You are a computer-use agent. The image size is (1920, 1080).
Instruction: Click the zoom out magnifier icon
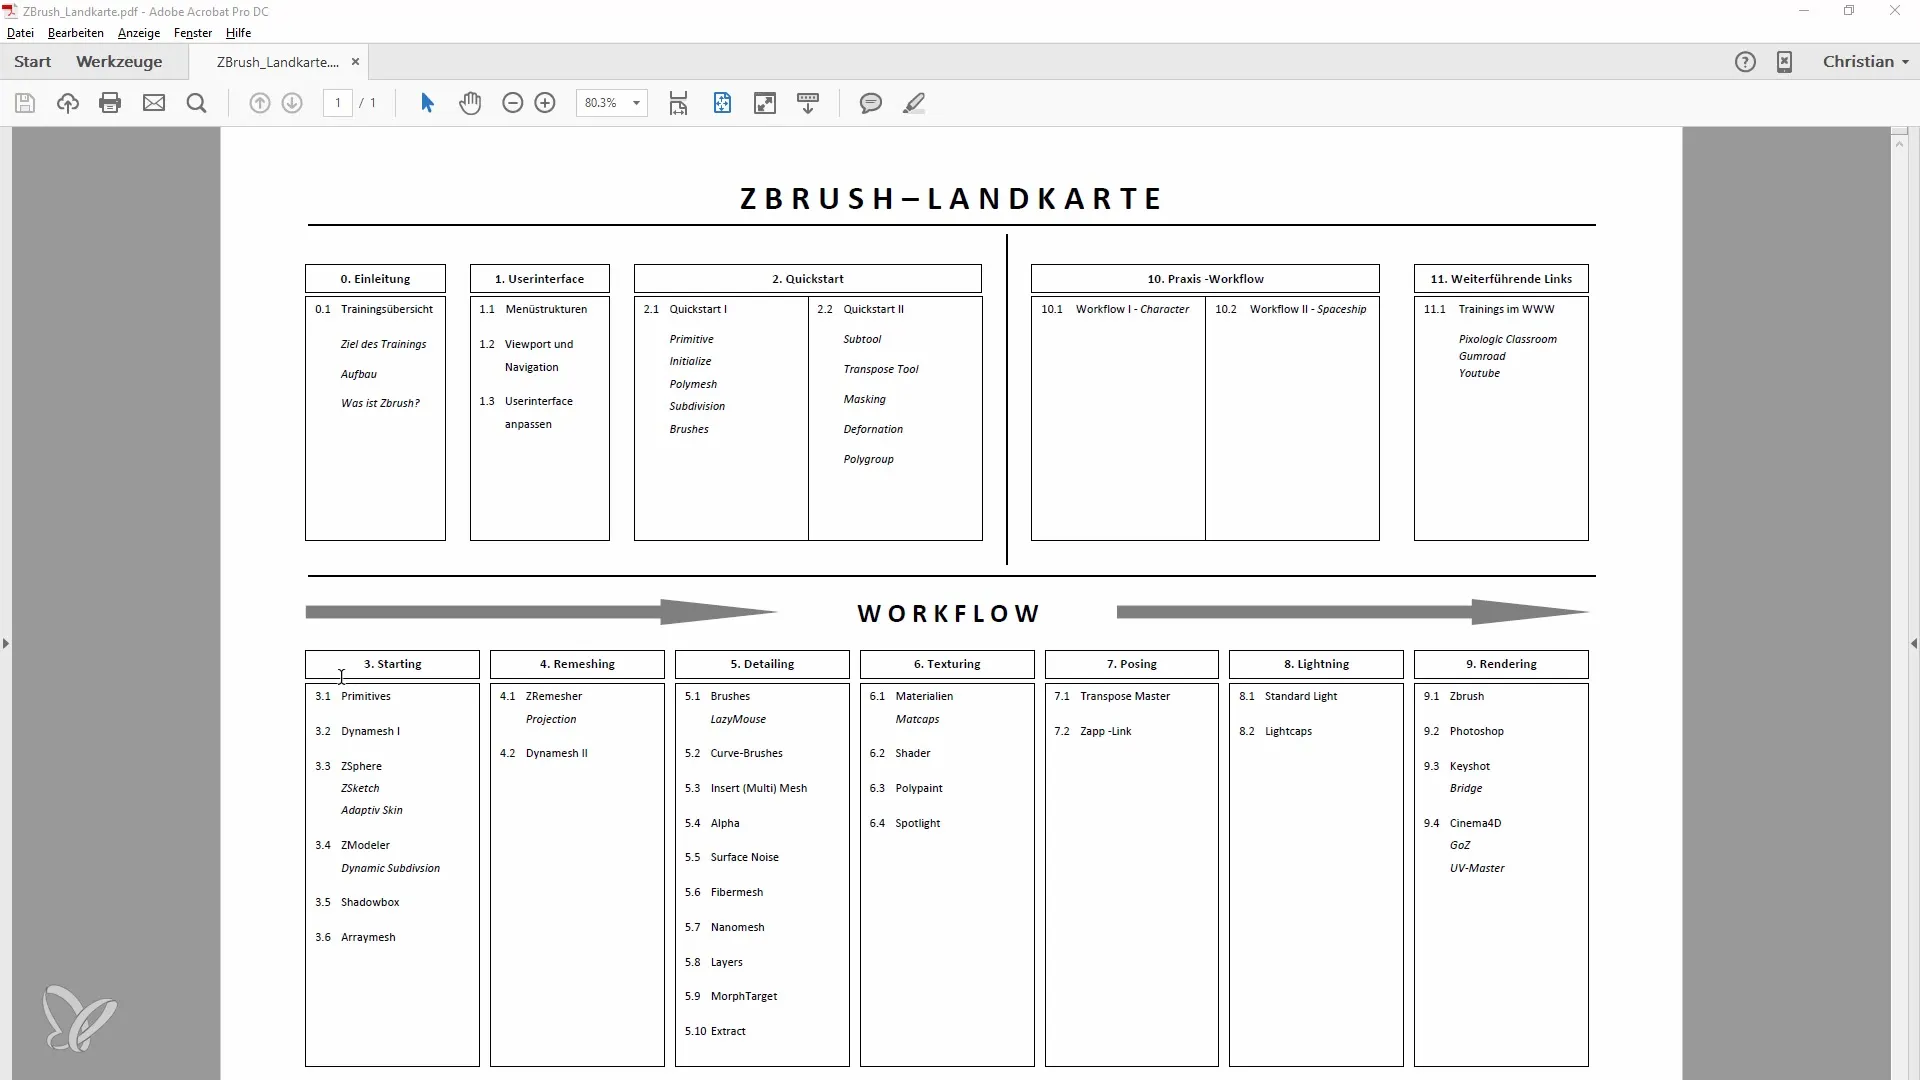tap(512, 103)
